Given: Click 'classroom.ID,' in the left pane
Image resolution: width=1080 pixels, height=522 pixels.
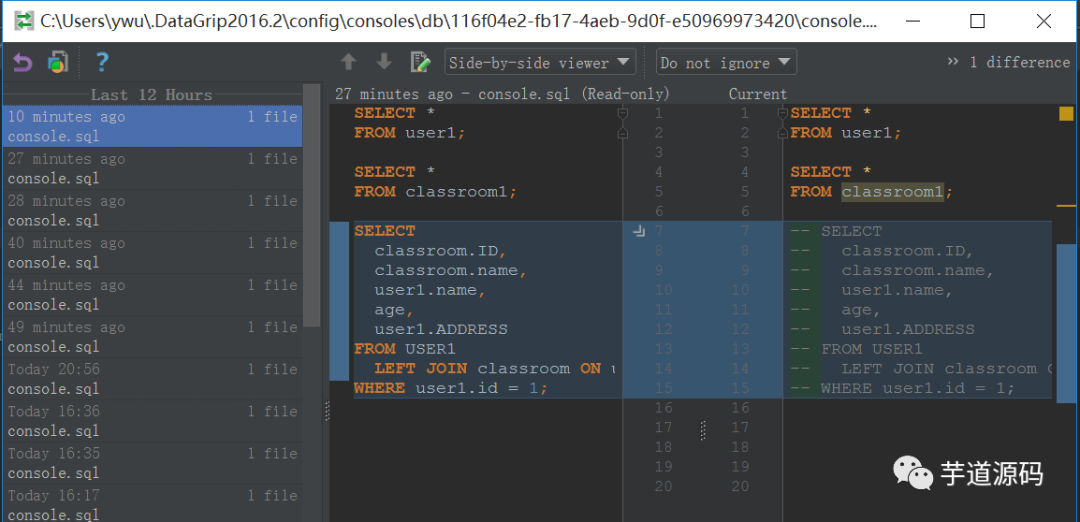Looking at the screenshot, I should 441,251.
